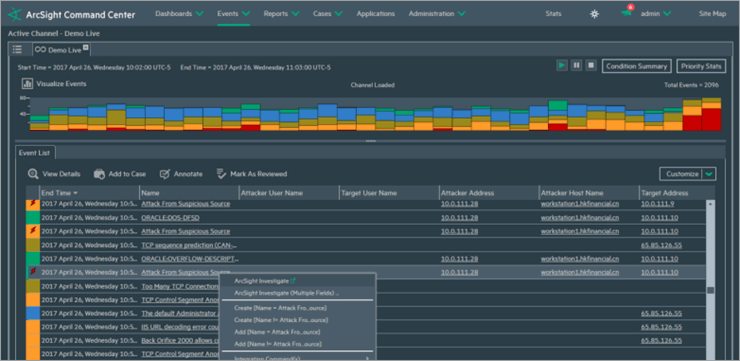Sort by the End Time column arrow
The image size is (740, 361).
76,193
